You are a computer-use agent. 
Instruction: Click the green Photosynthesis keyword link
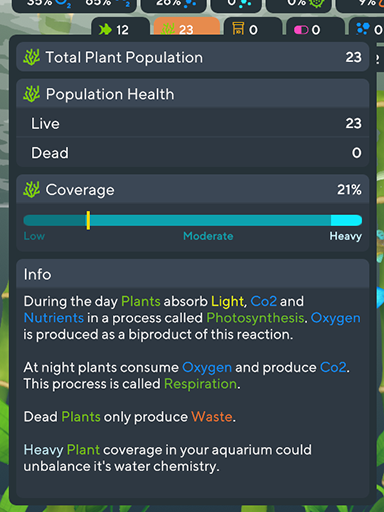(x=255, y=318)
